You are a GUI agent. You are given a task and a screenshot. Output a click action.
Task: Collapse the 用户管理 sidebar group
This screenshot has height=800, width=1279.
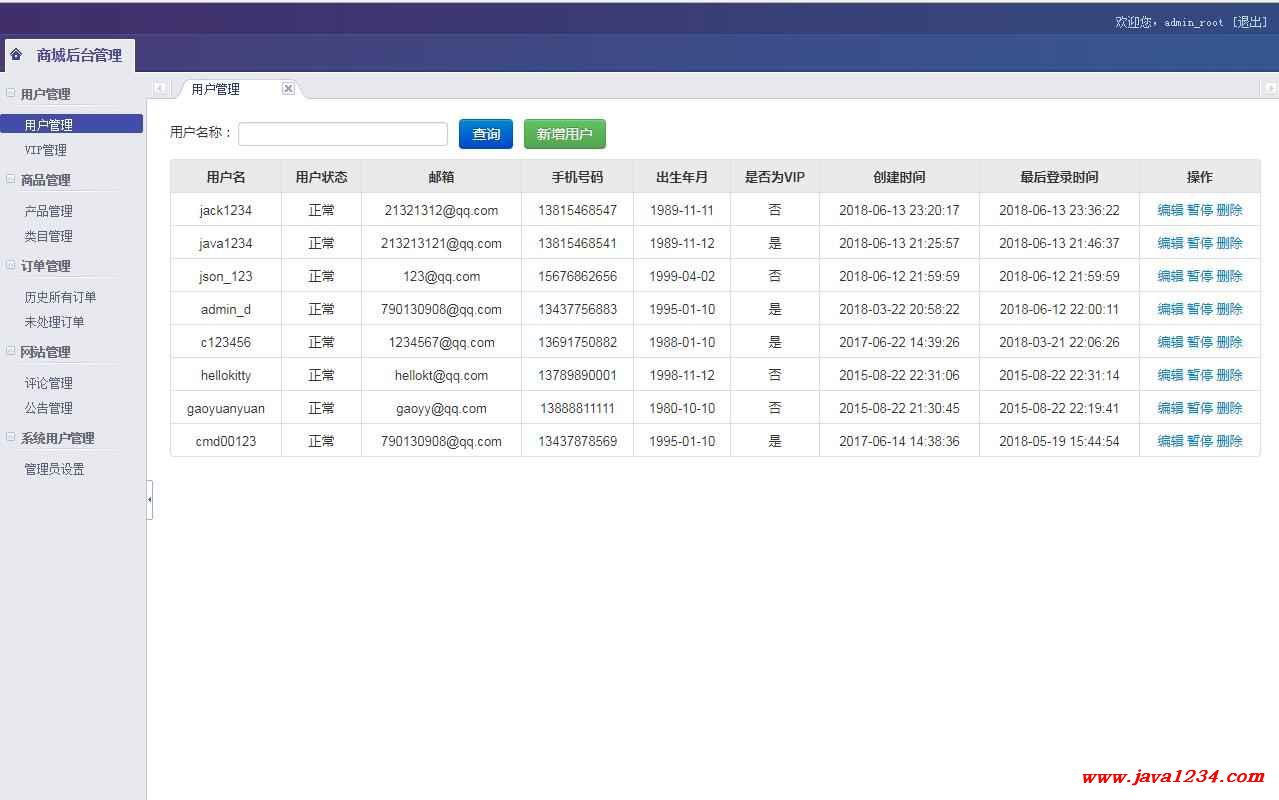(x=11, y=93)
